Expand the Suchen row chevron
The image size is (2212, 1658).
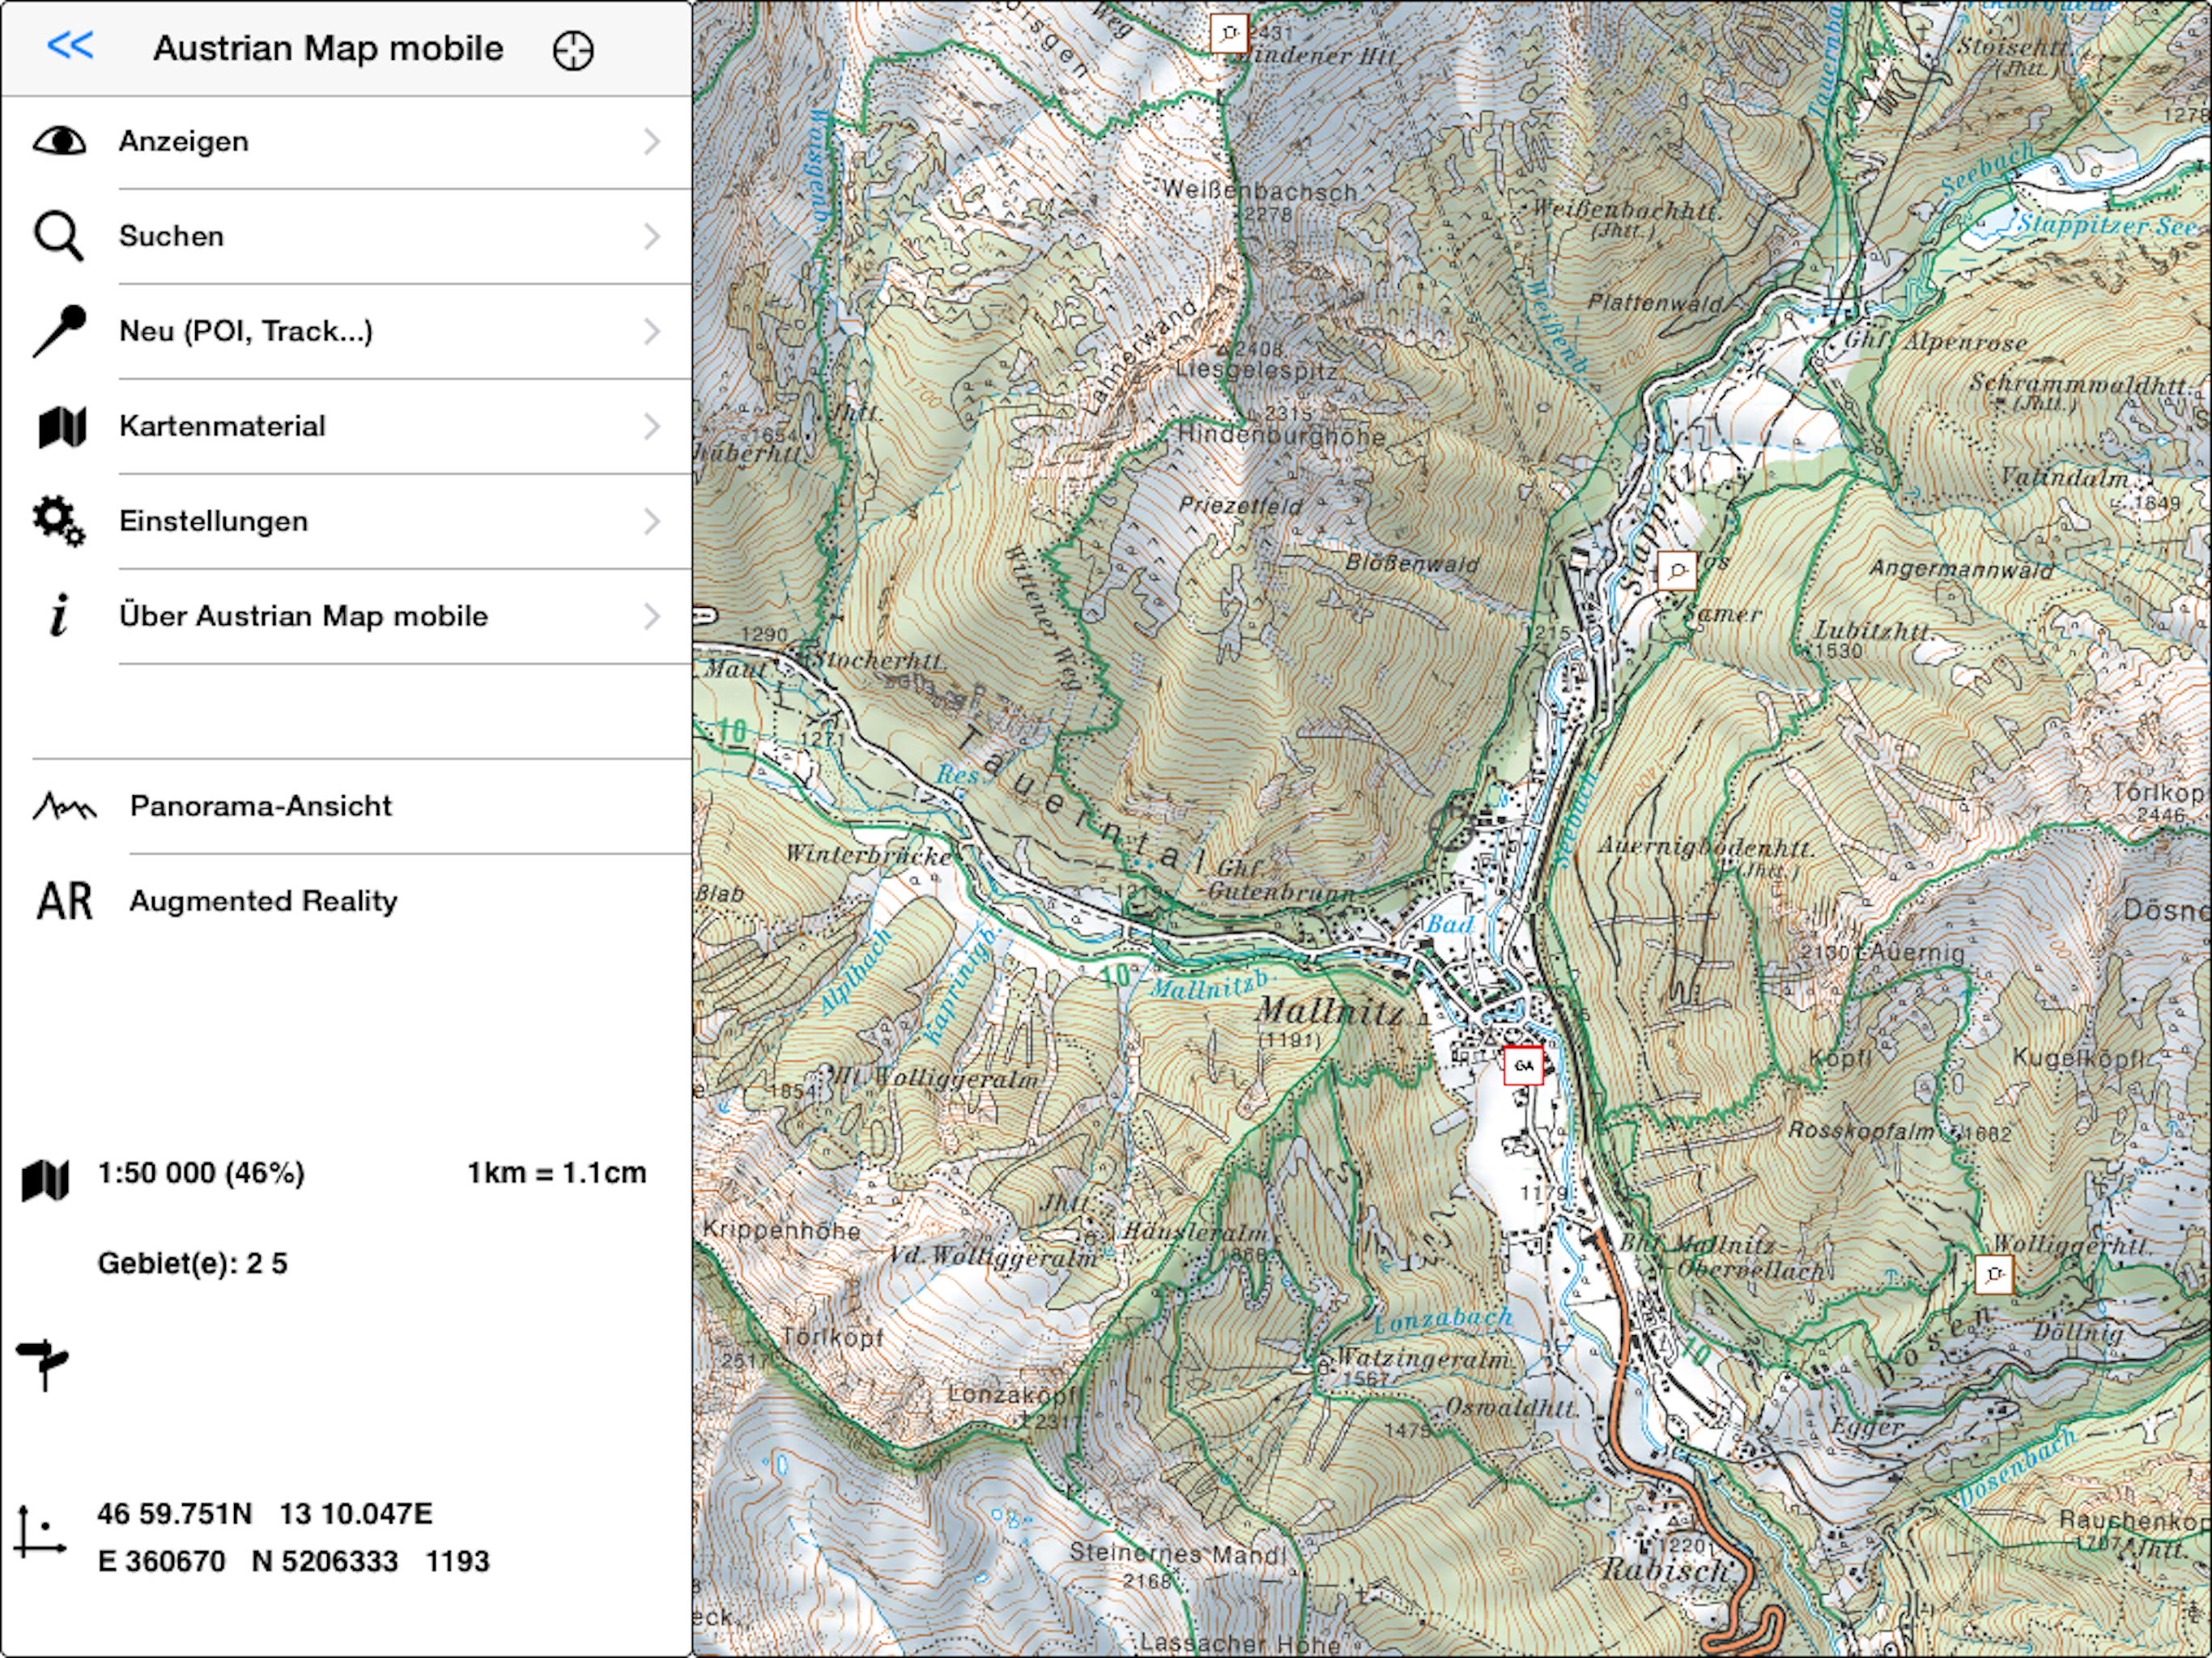652,236
